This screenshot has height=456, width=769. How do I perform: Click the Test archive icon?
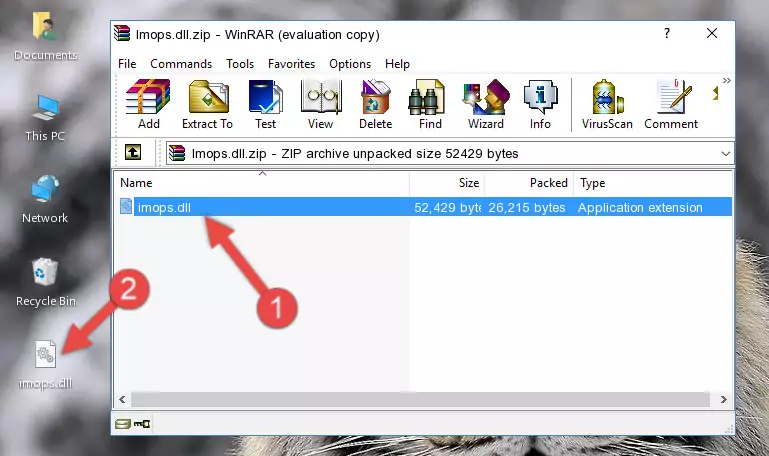coord(265,104)
